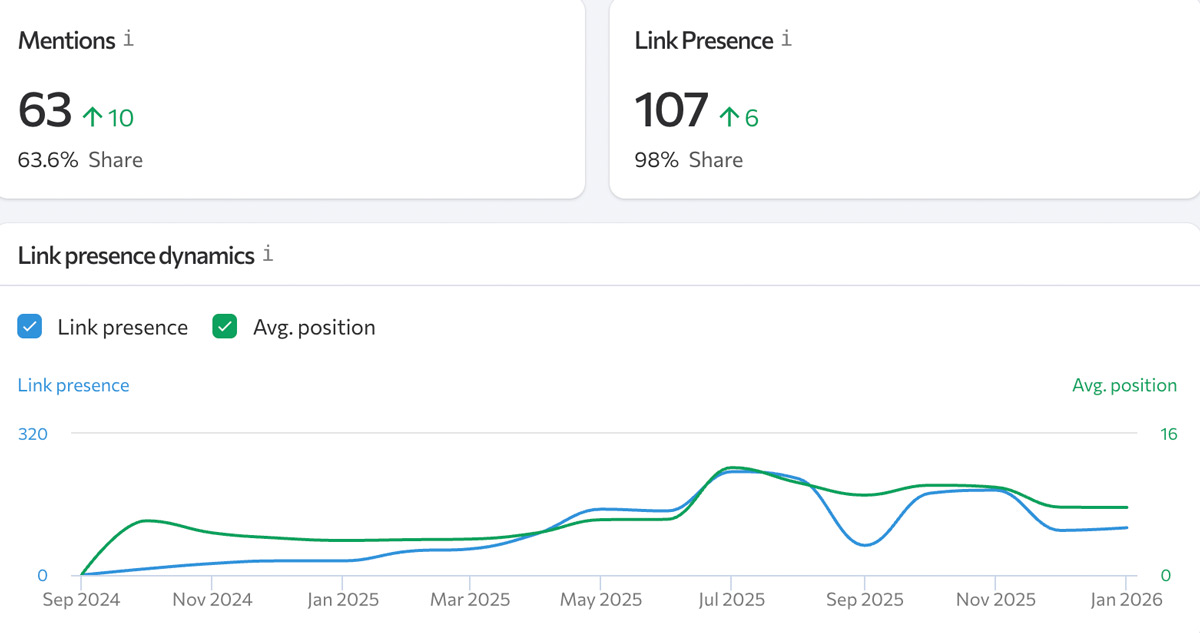Click the Mentions change value 10
The image size is (1200, 633).
pyautogui.click(x=121, y=118)
